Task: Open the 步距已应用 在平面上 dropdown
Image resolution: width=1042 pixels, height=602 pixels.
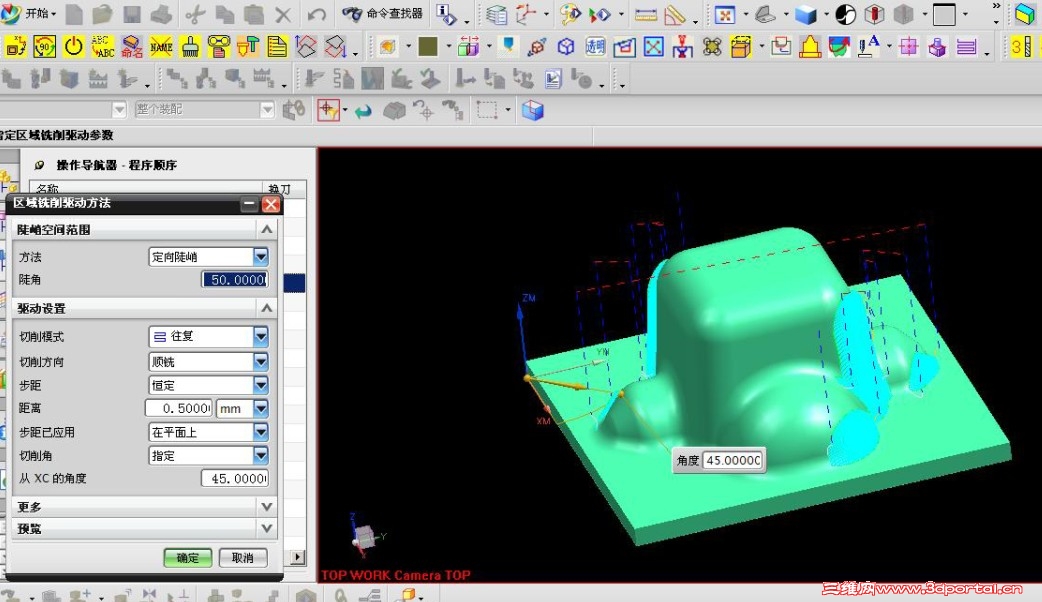Action: (x=260, y=433)
